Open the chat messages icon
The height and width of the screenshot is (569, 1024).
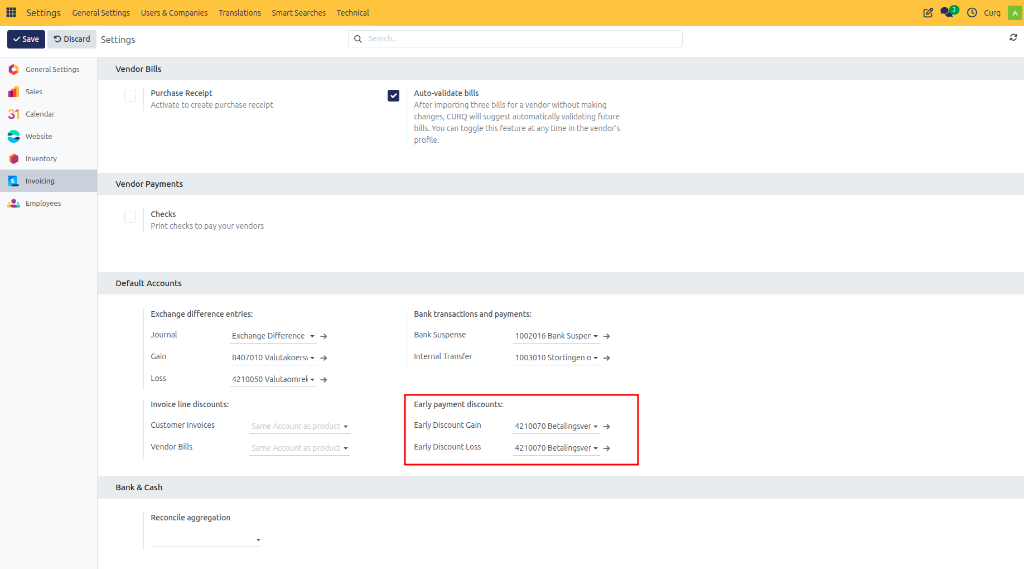pyautogui.click(x=949, y=12)
